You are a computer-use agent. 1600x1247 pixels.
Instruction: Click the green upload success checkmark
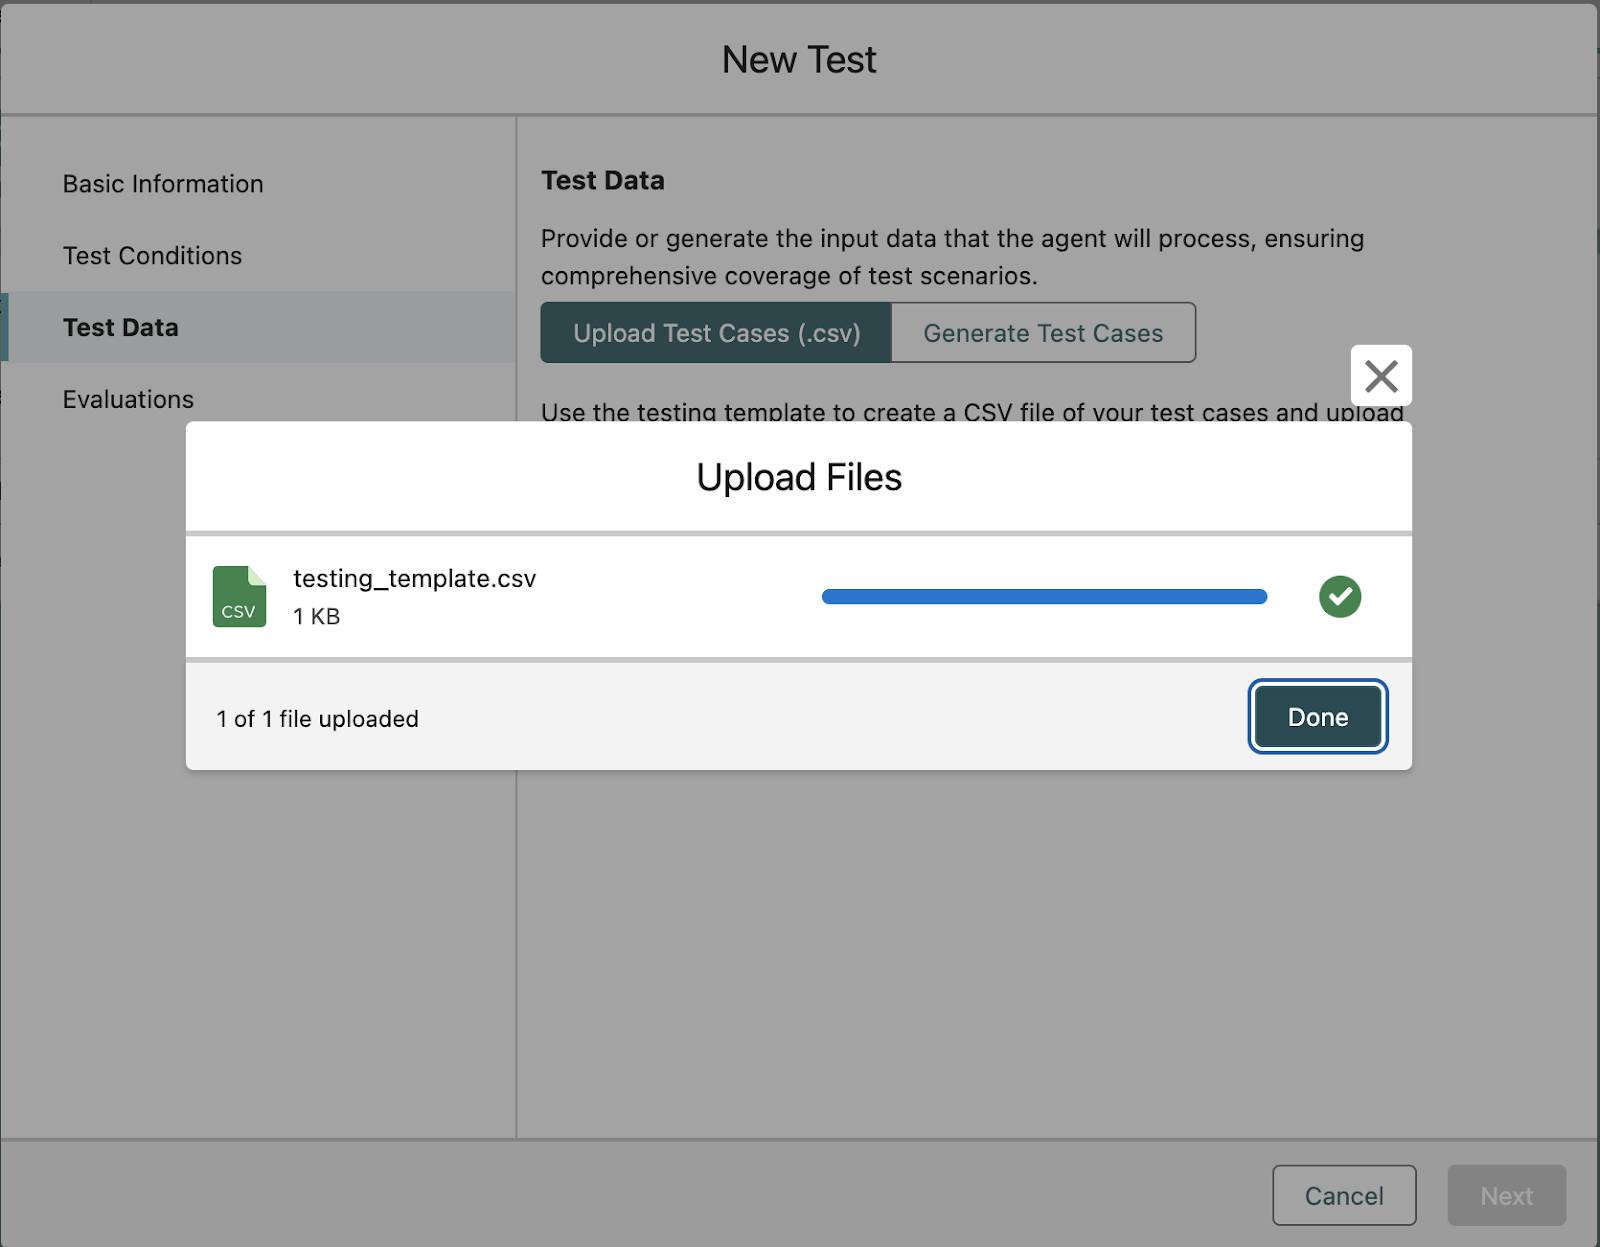point(1340,597)
